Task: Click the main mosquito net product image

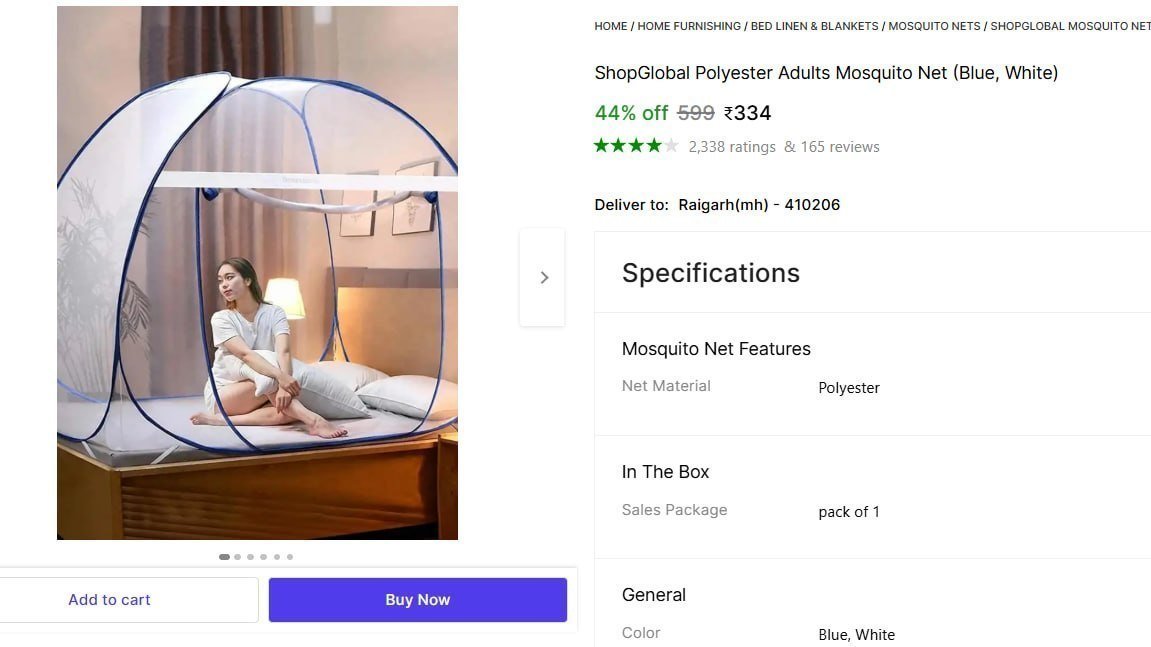Action: point(258,273)
